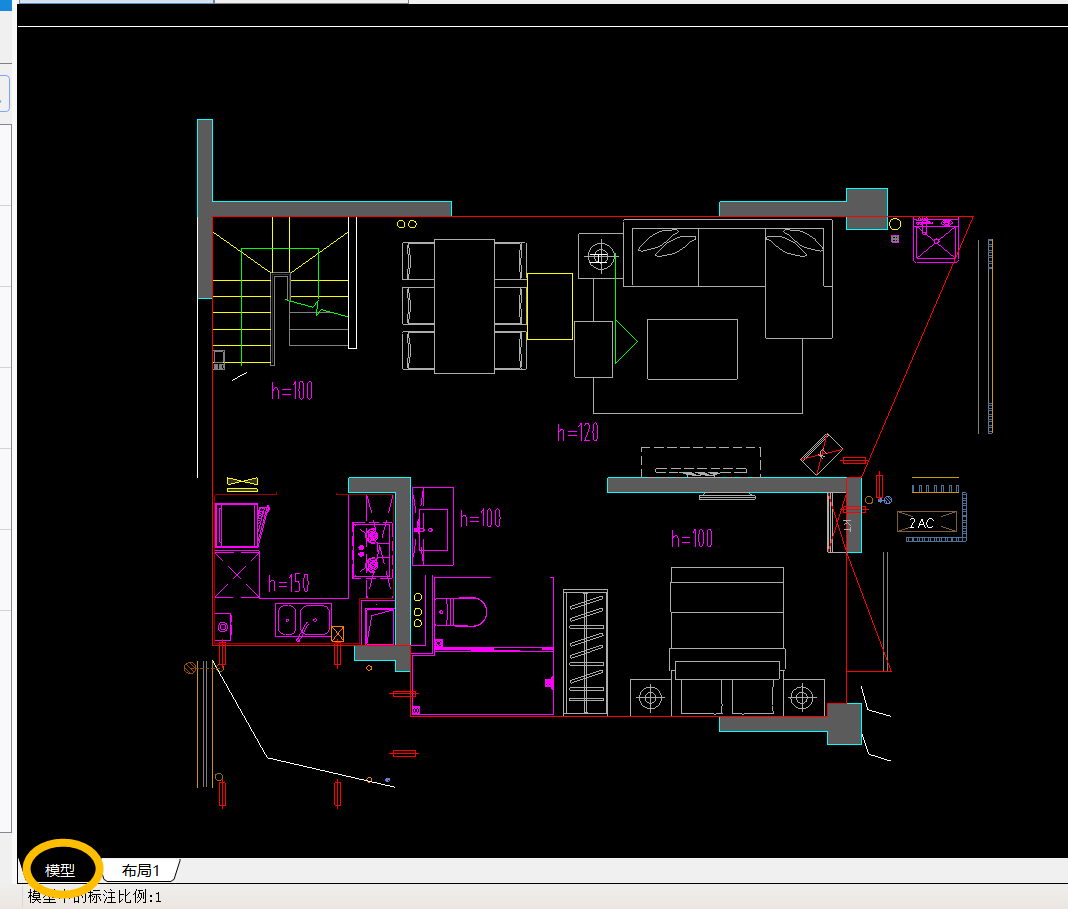Viewport: 1068px width, 909px height.
Task: Select the dashed TV cabinet outline
Action: pos(701,462)
